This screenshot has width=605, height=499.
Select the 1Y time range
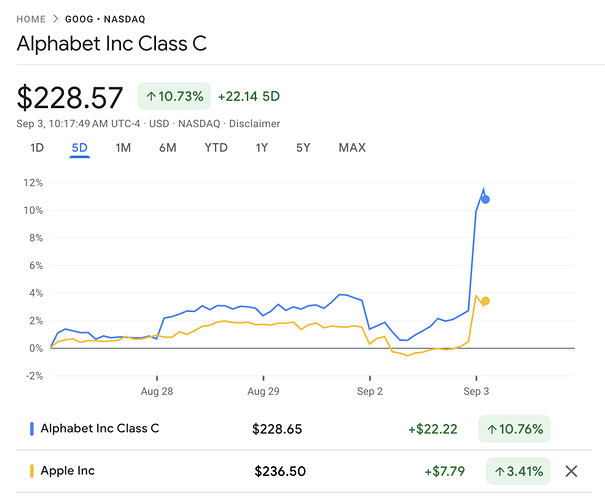[x=261, y=148]
